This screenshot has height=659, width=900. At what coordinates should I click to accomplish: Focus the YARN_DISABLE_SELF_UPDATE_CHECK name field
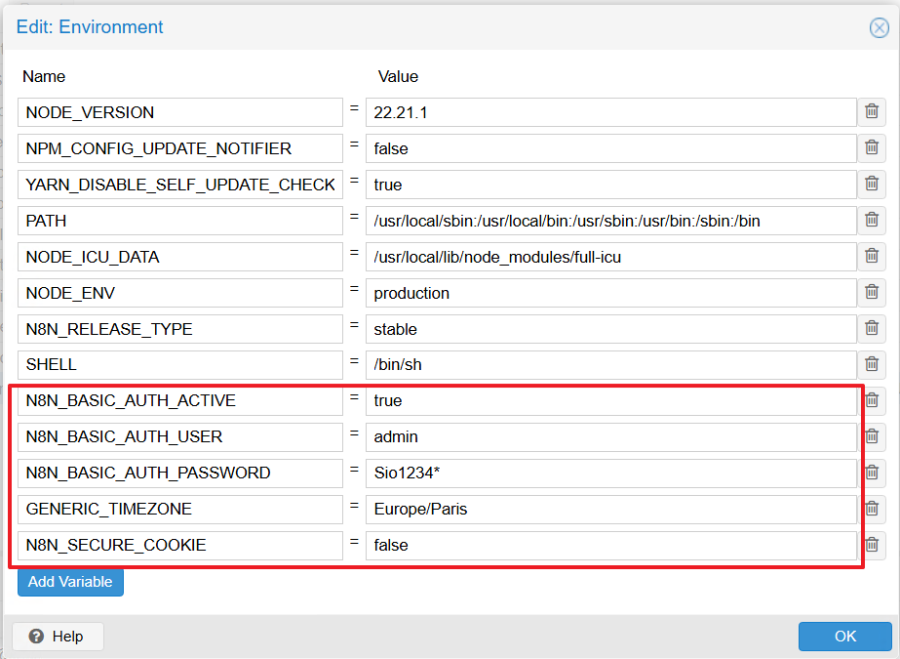180,185
